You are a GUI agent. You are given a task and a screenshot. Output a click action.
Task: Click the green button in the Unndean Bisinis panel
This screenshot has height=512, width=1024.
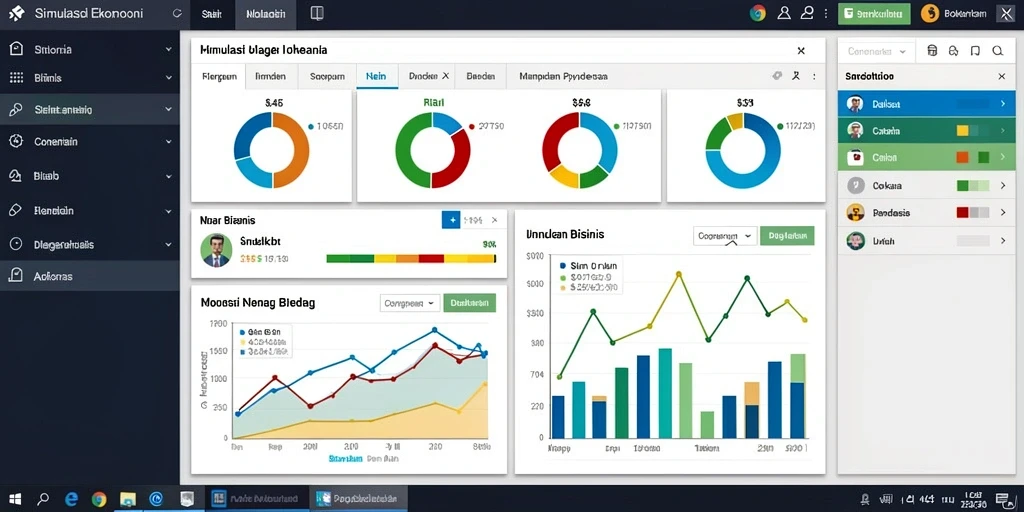click(x=787, y=236)
